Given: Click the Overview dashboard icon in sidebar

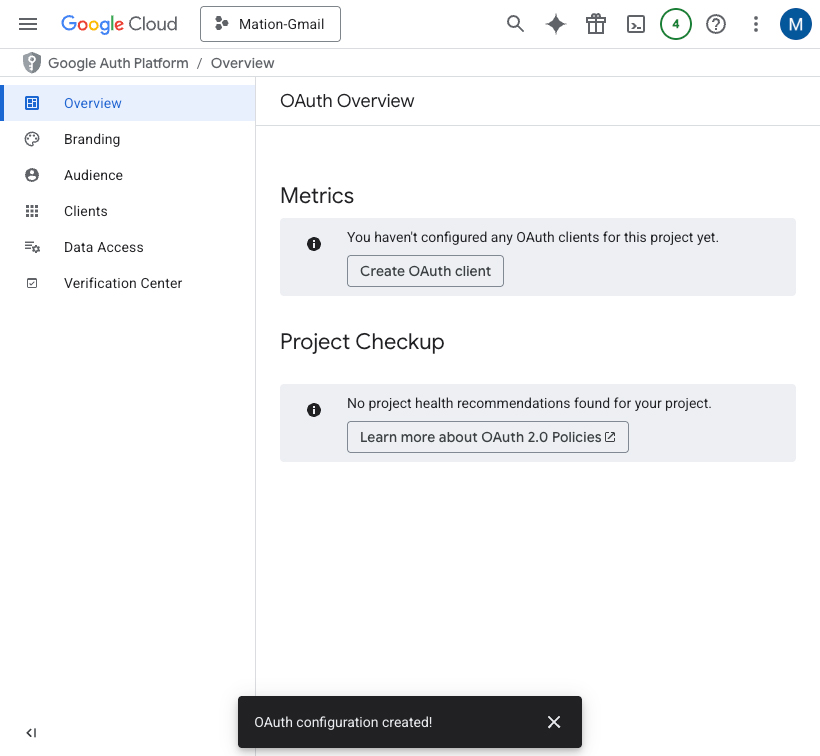Looking at the screenshot, I should [x=32, y=103].
